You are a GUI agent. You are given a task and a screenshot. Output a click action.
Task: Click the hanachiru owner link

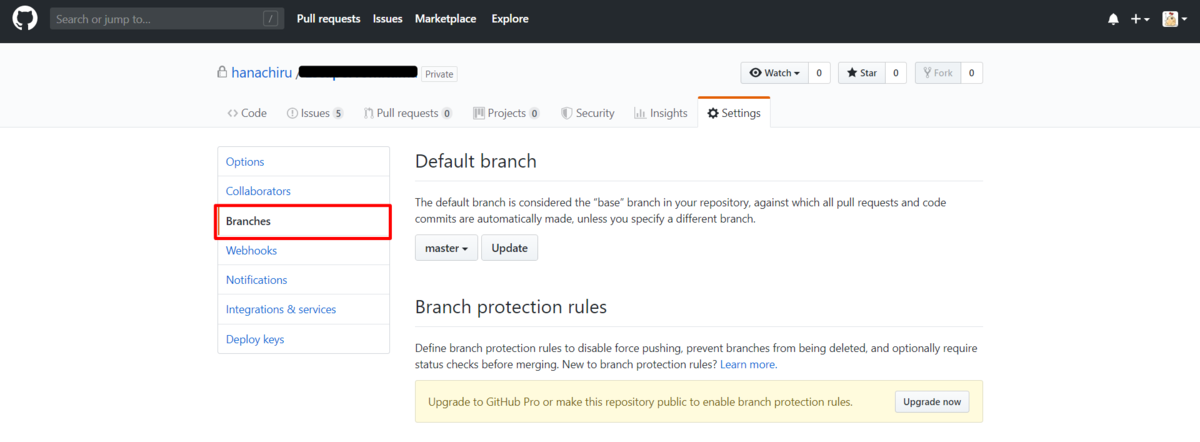(x=261, y=73)
